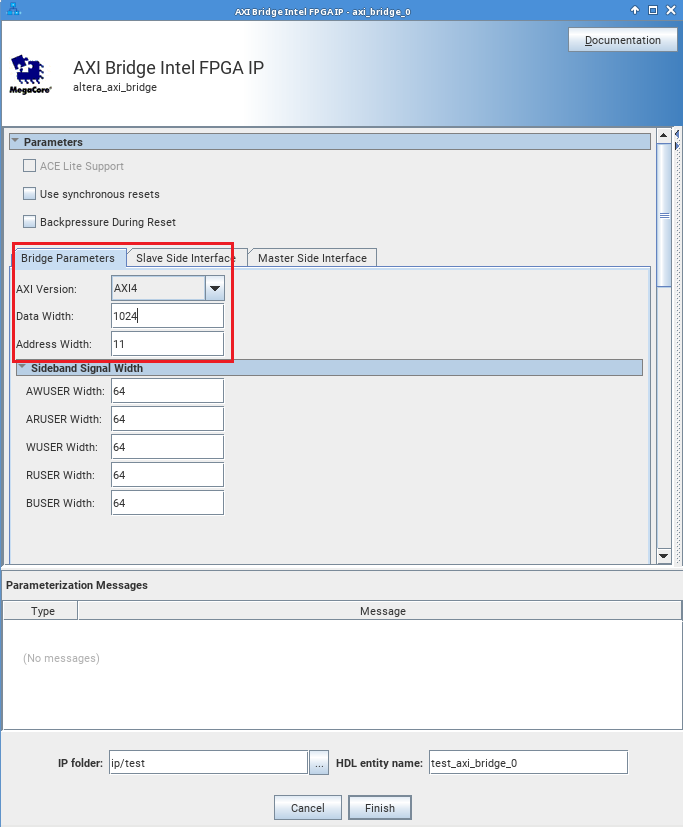The width and height of the screenshot is (683, 827).
Task: Click the vertical scrollbar thumb
Action: tap(663, 215)
